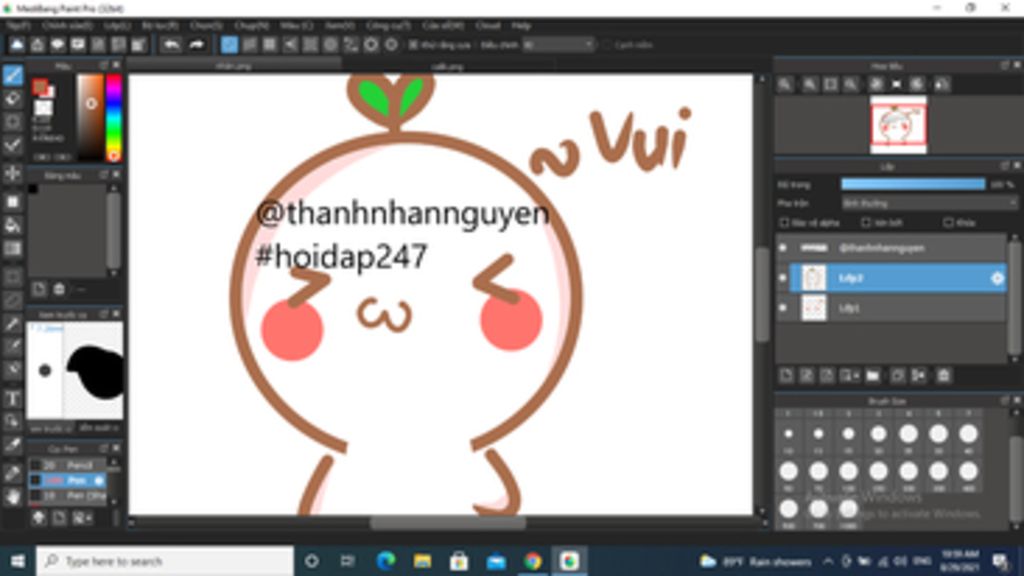Toggle the Bảo vệ alpha checkbox
This screenshot has height=576, width=1024.
coord(784,223)
